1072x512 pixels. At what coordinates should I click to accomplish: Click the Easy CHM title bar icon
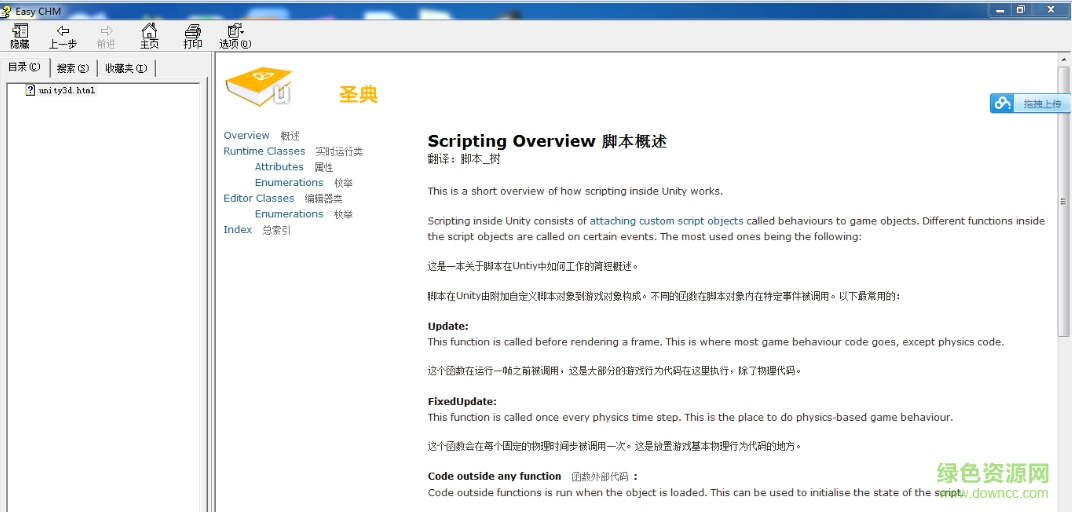coord(6,10)
